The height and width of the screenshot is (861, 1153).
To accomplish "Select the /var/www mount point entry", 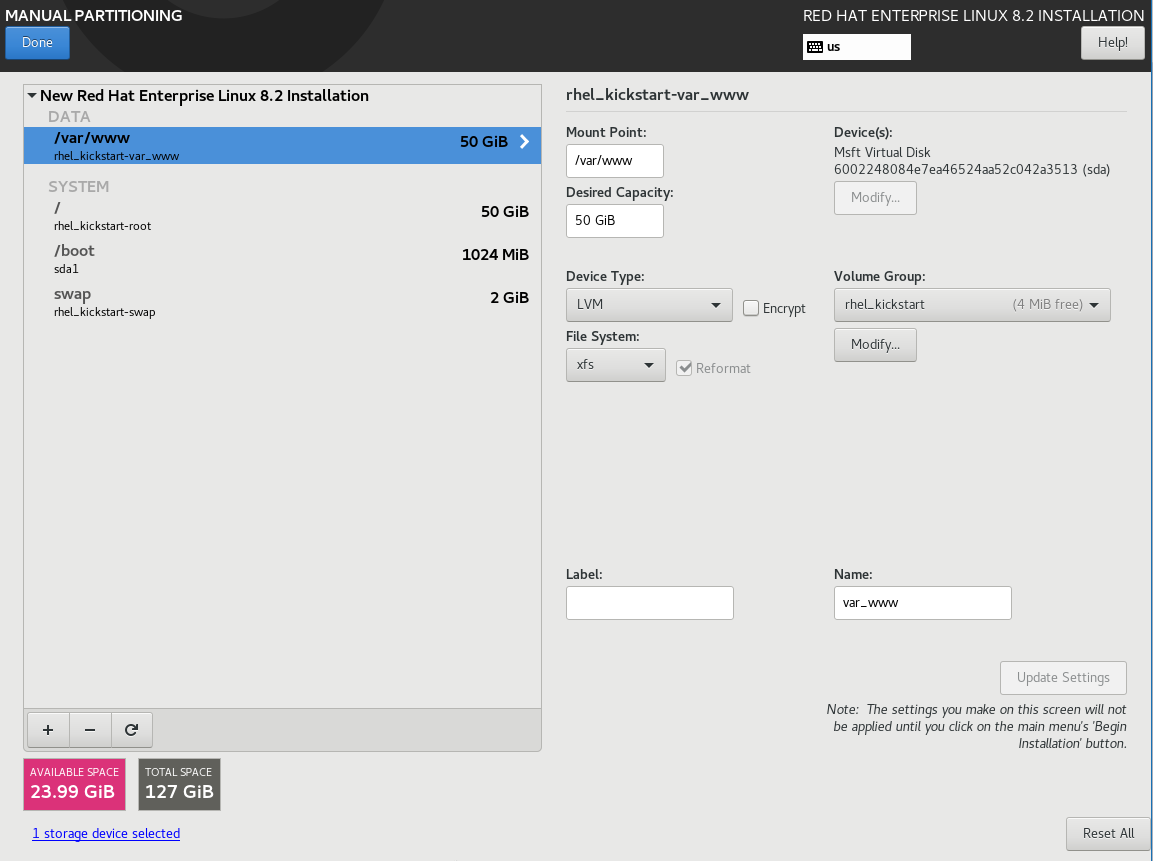I will (x=282, y=146).
